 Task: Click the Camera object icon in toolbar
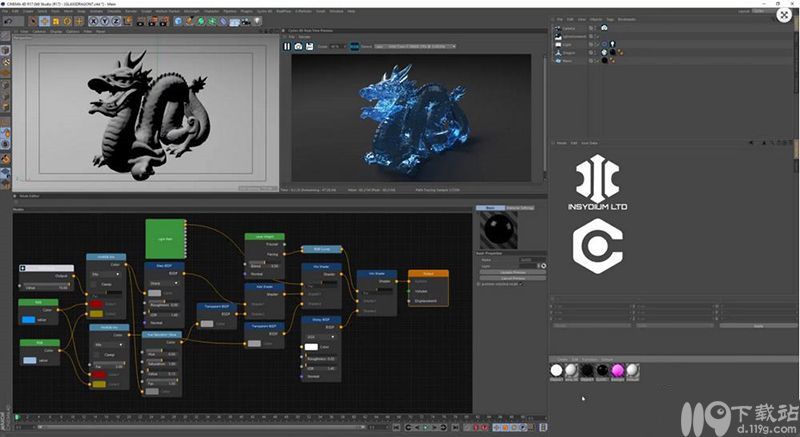[x=246, y=21]
